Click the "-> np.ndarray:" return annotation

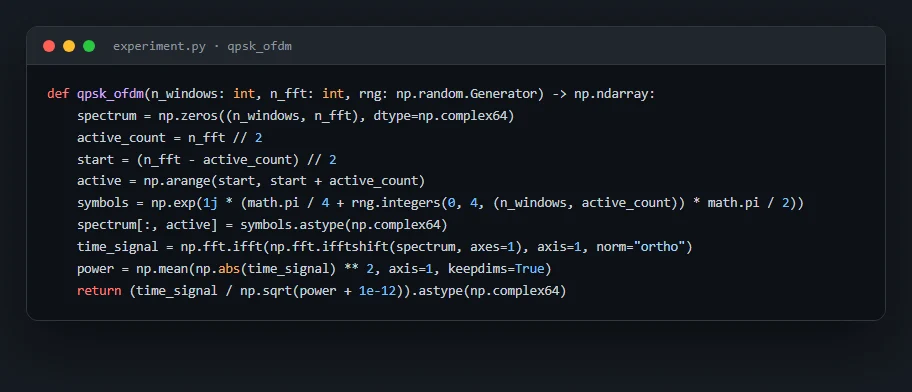point(604,94)
